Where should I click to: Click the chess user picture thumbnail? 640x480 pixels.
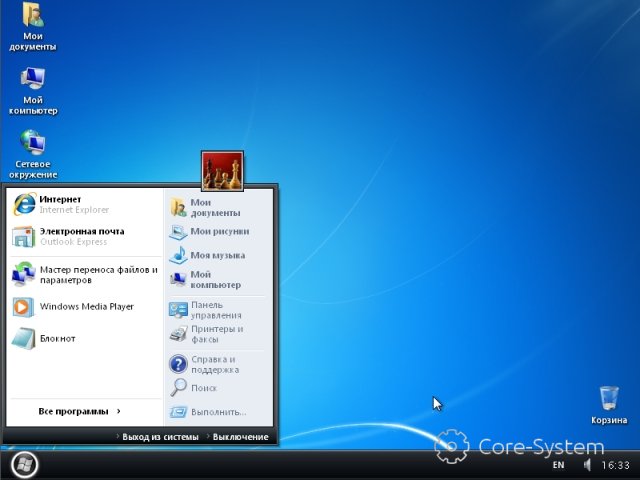pyautogui.click(x=222, y=172)
